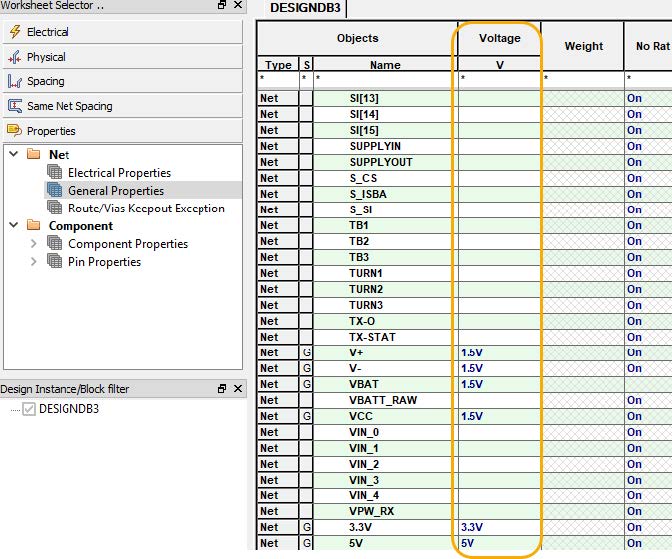Click the Component Properties worksheet icon
The height and width of the screenshot is (559, 672).
[54, 243]
